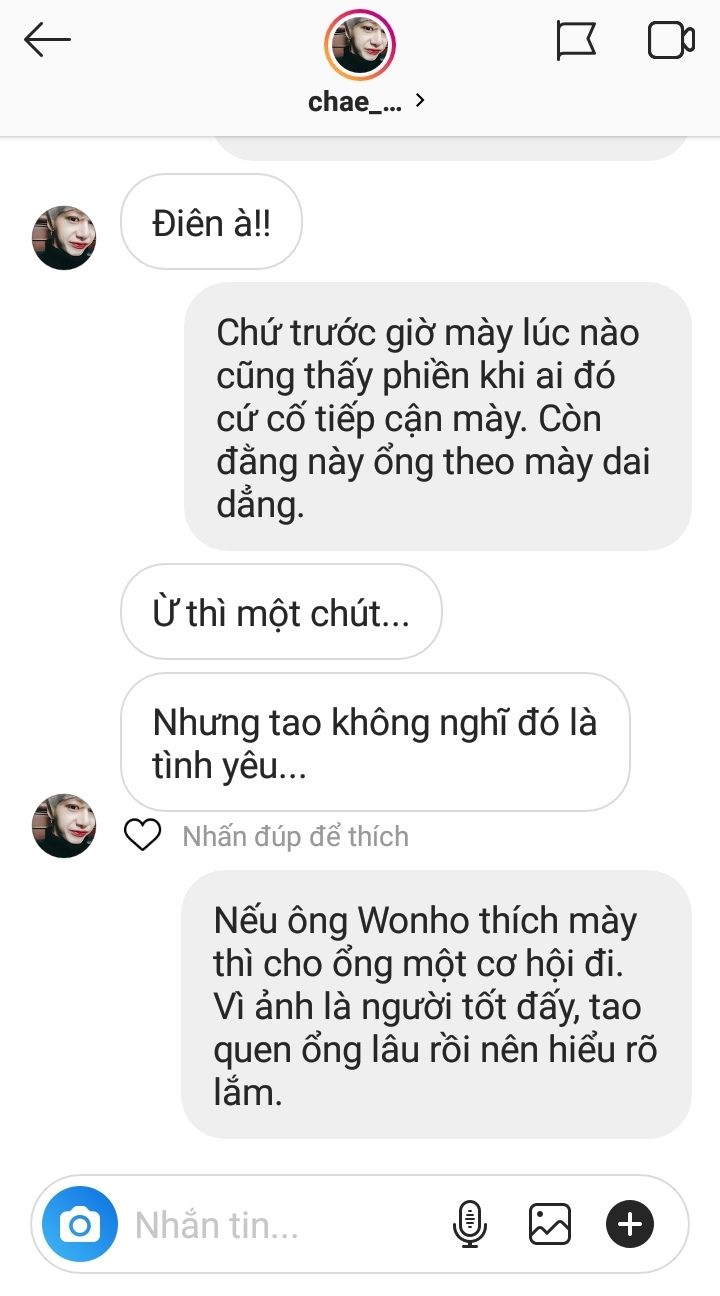Tap 'Nhấn đúp để thích' hint text
The image size is (720, 1296).
(295, 836)
